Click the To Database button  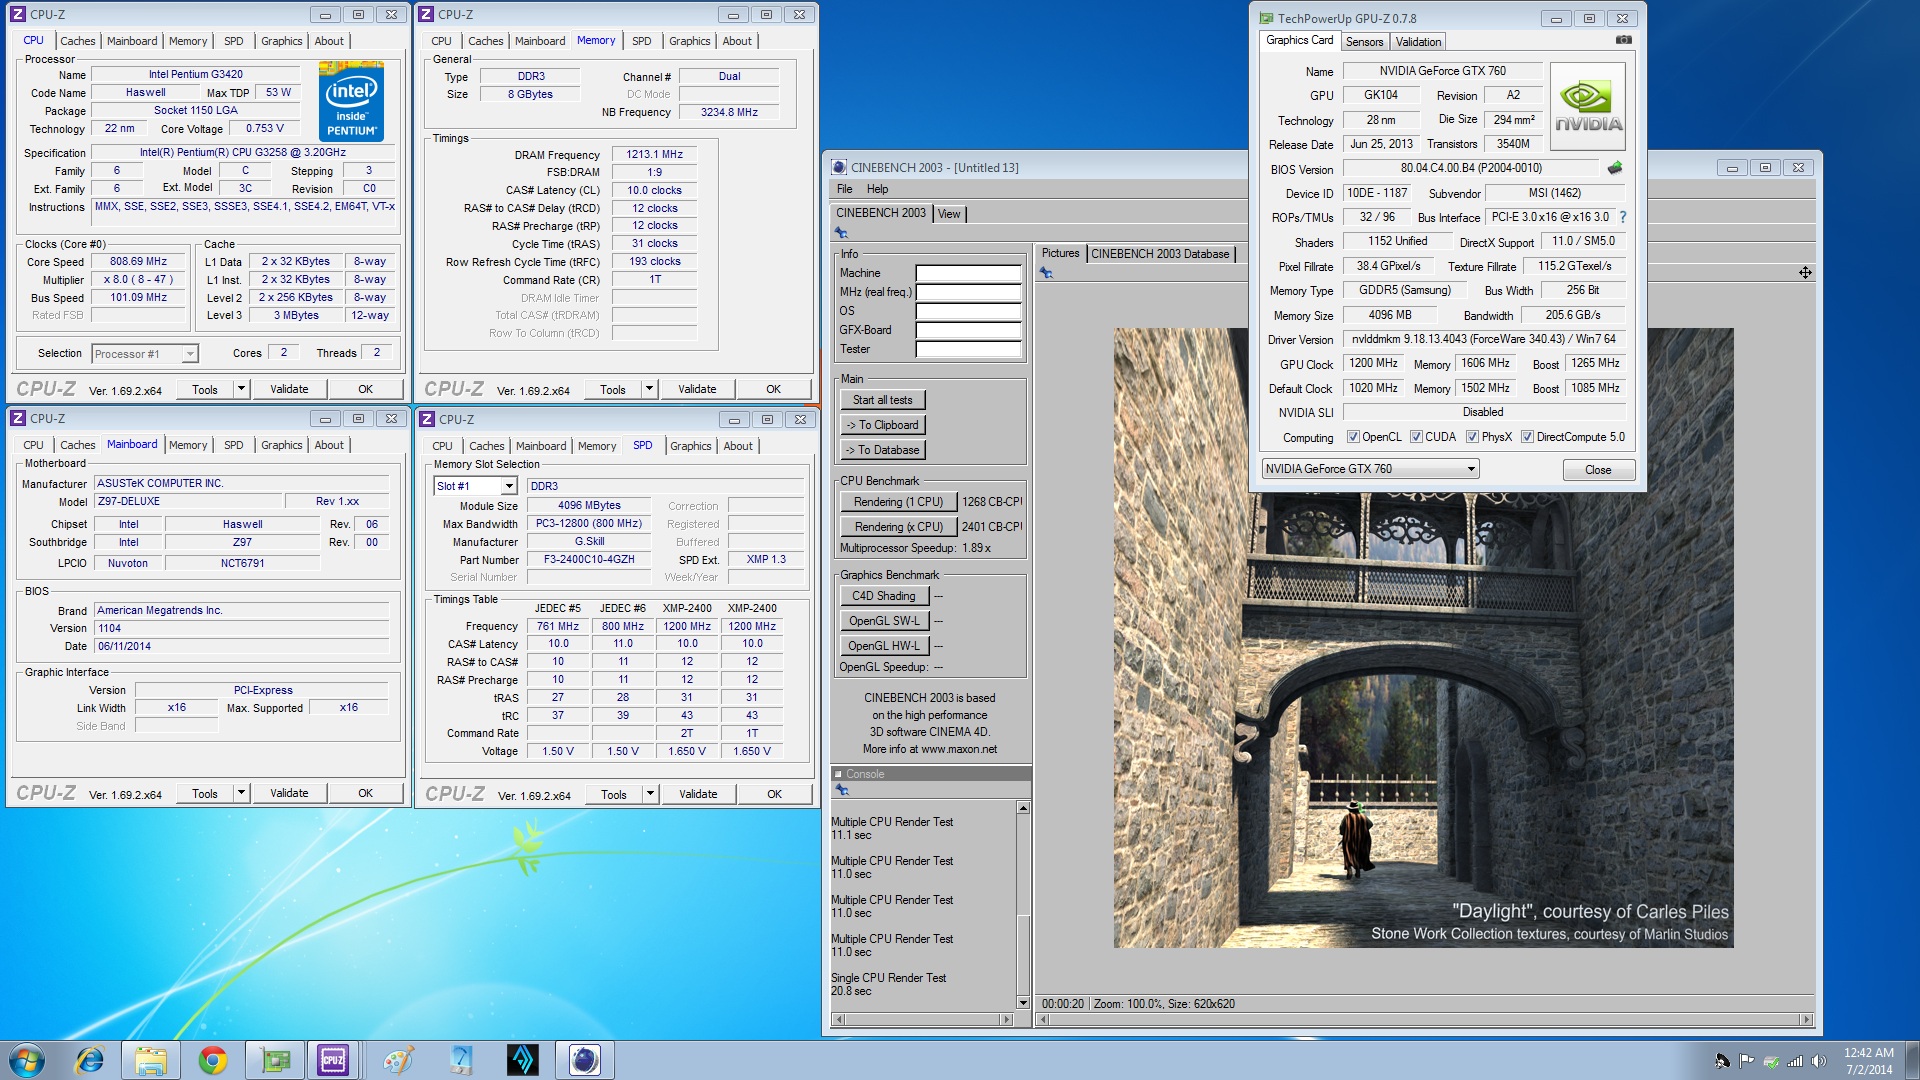(x=882, y=450)
